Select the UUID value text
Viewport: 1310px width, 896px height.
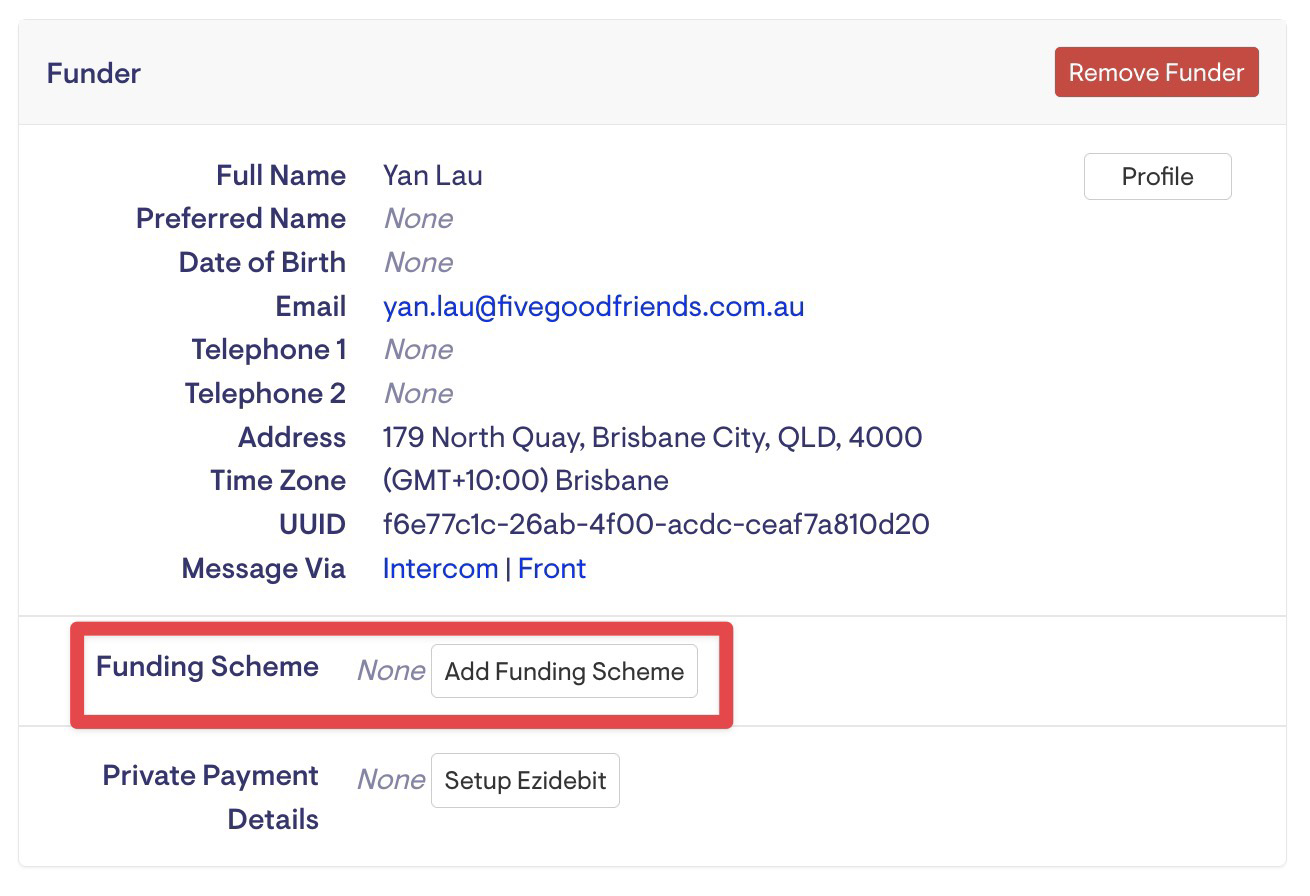[x=655, y=524]
